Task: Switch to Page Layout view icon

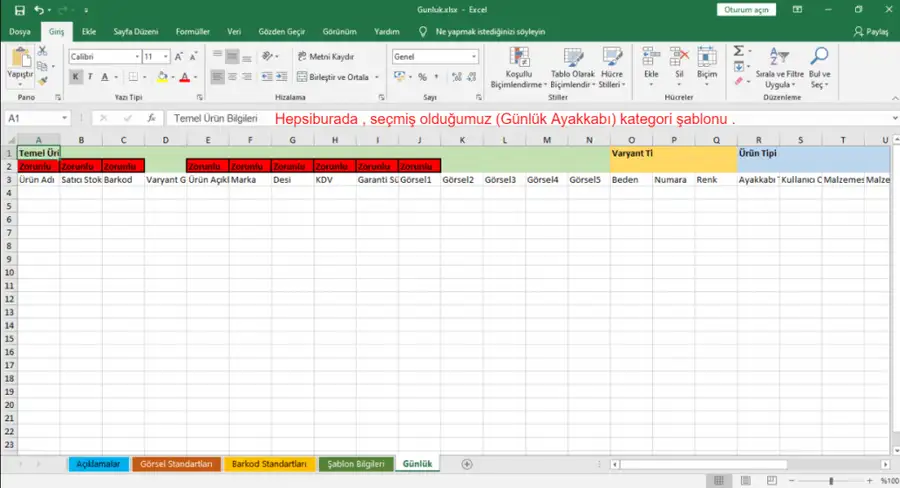Action: (746, 481)
